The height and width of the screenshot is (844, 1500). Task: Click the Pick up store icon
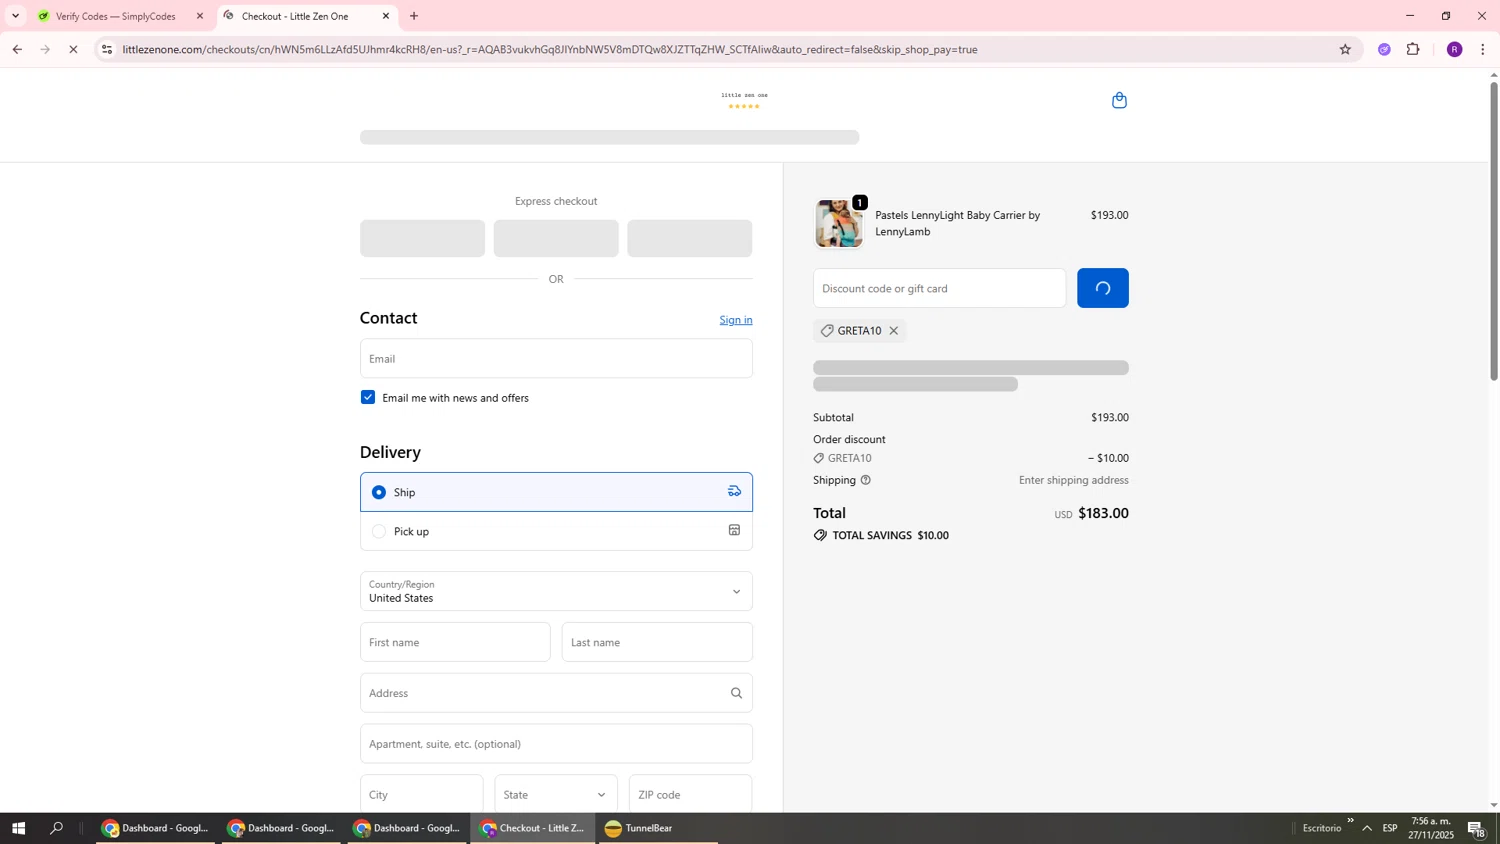click(734, 530)
